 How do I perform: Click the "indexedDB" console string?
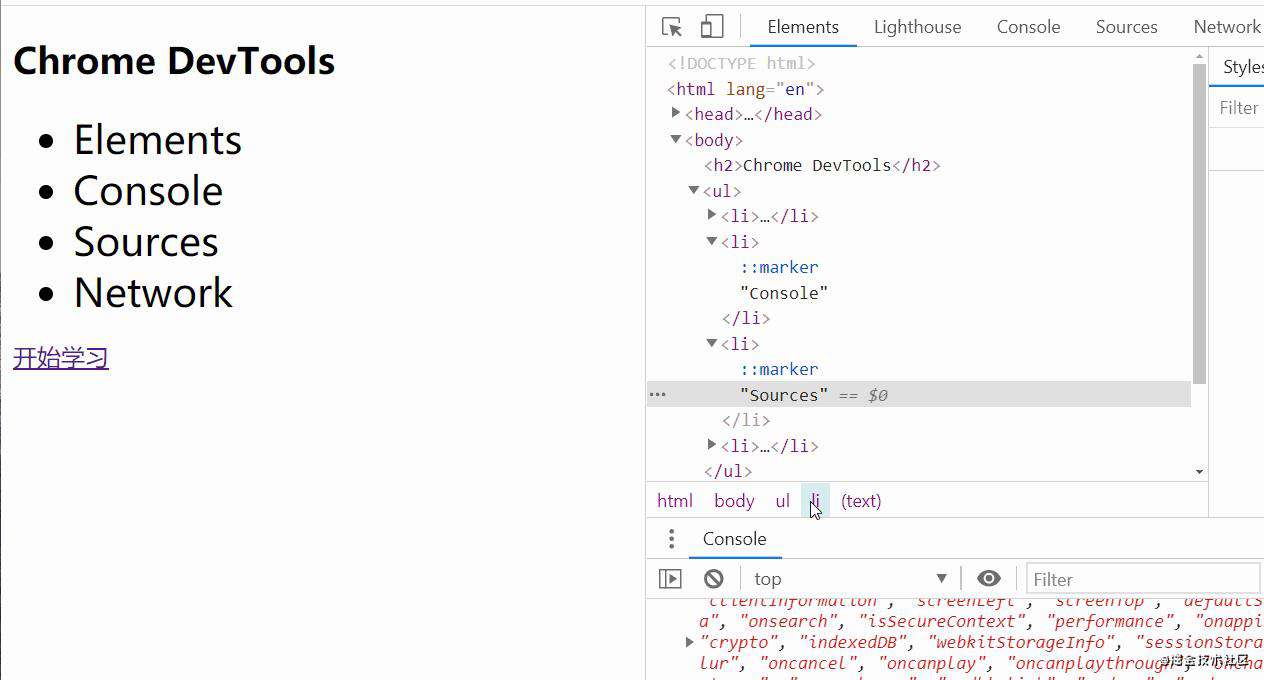coord(854,642)
